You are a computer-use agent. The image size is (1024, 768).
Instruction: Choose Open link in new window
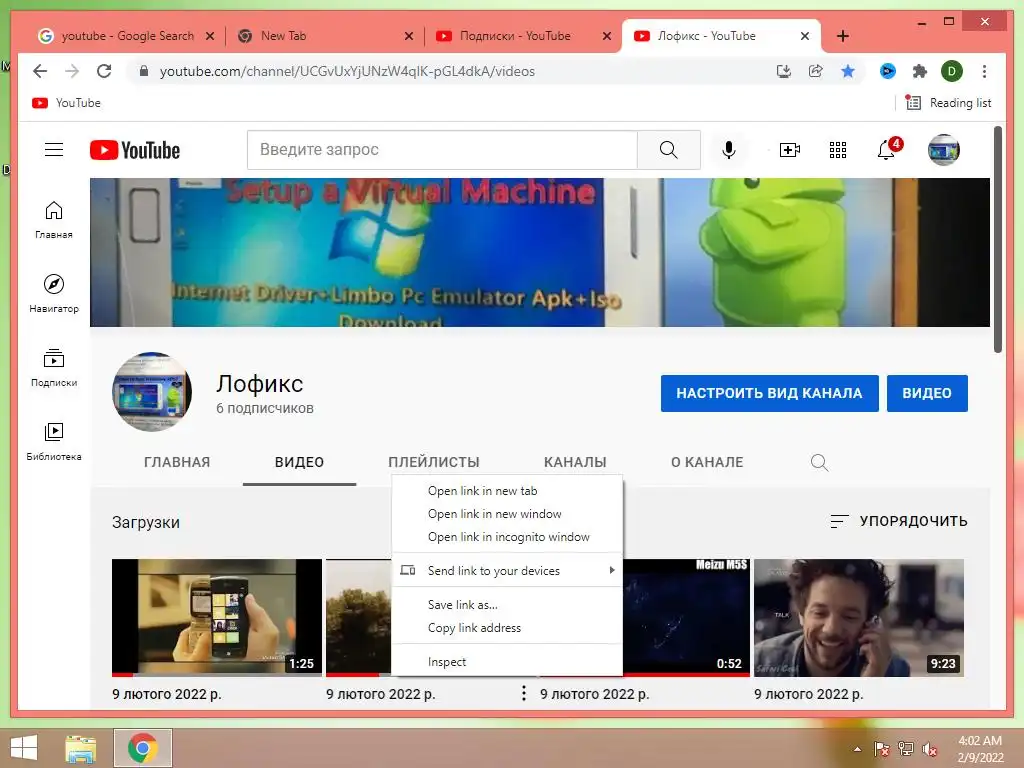[507, 514]
